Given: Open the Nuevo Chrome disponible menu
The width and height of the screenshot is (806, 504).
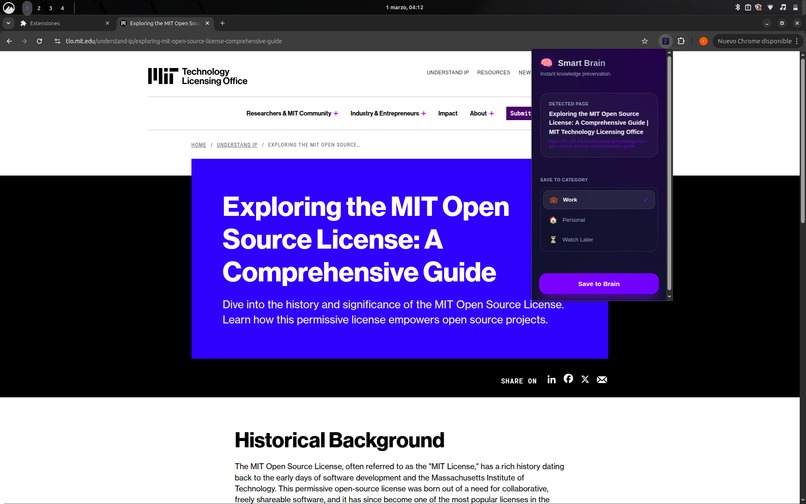Looking at the screenshot, I should [757, 41].
